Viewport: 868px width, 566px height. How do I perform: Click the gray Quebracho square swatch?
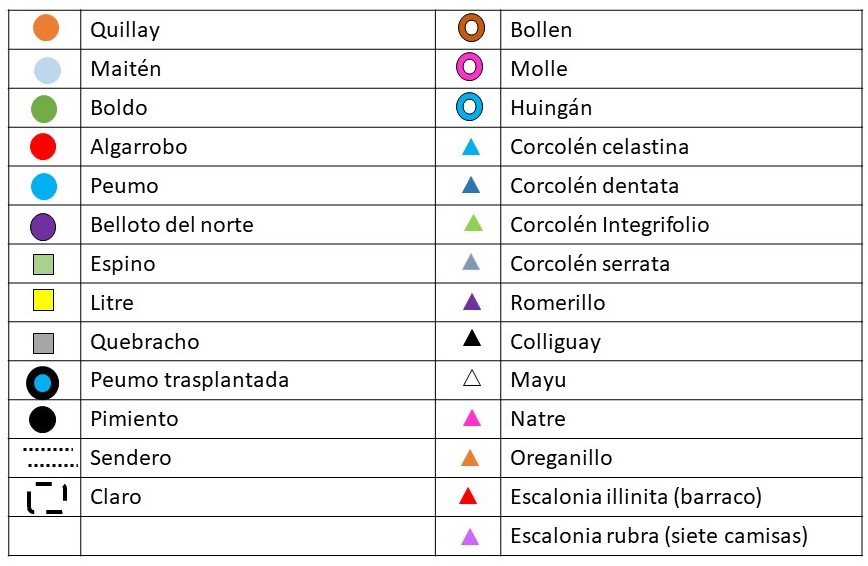[43, 343]
